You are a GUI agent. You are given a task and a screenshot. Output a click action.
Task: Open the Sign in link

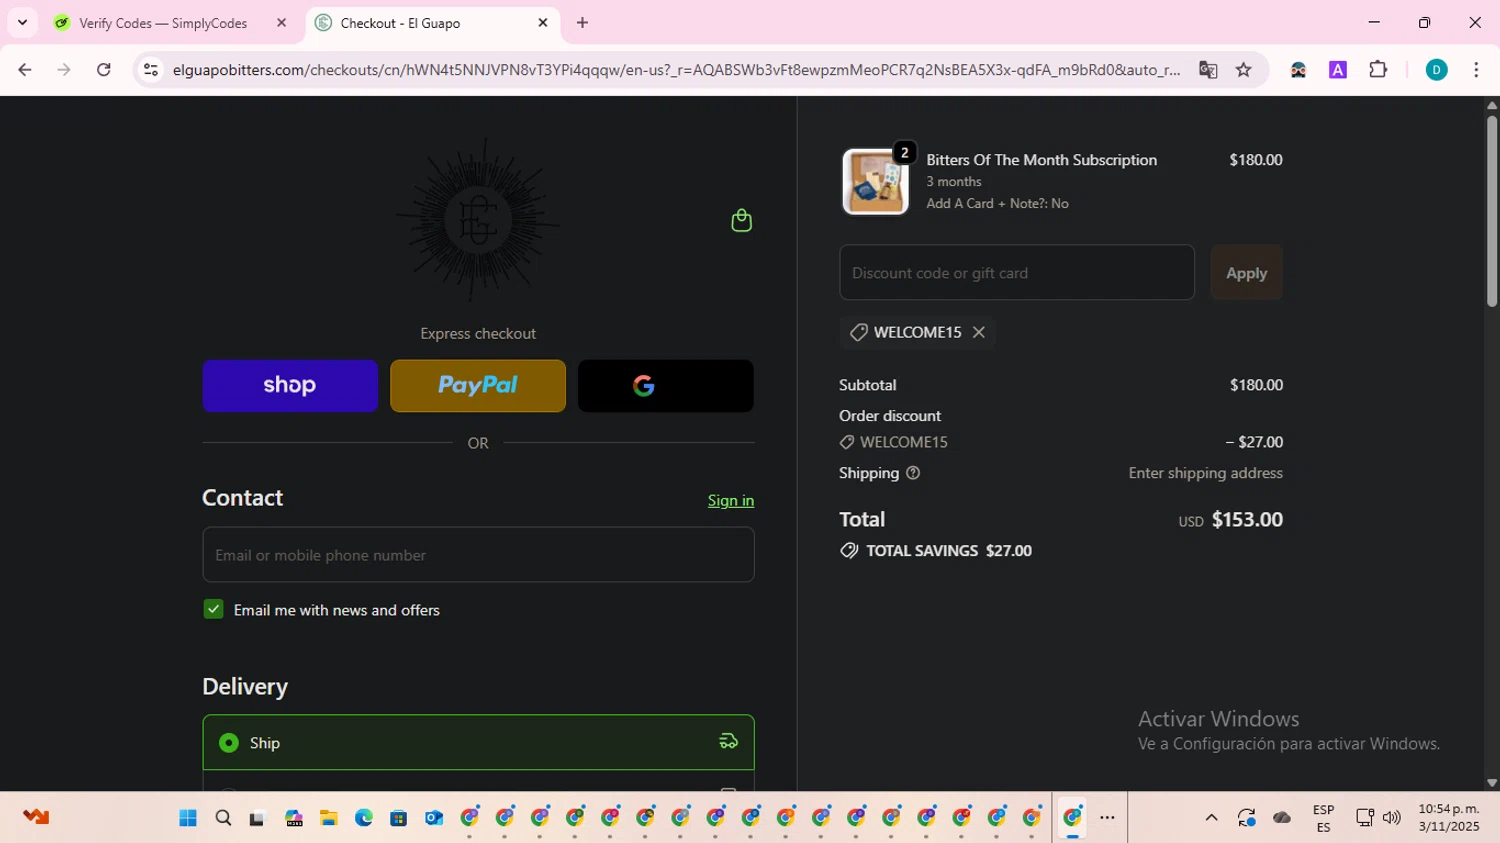[731, 500]
